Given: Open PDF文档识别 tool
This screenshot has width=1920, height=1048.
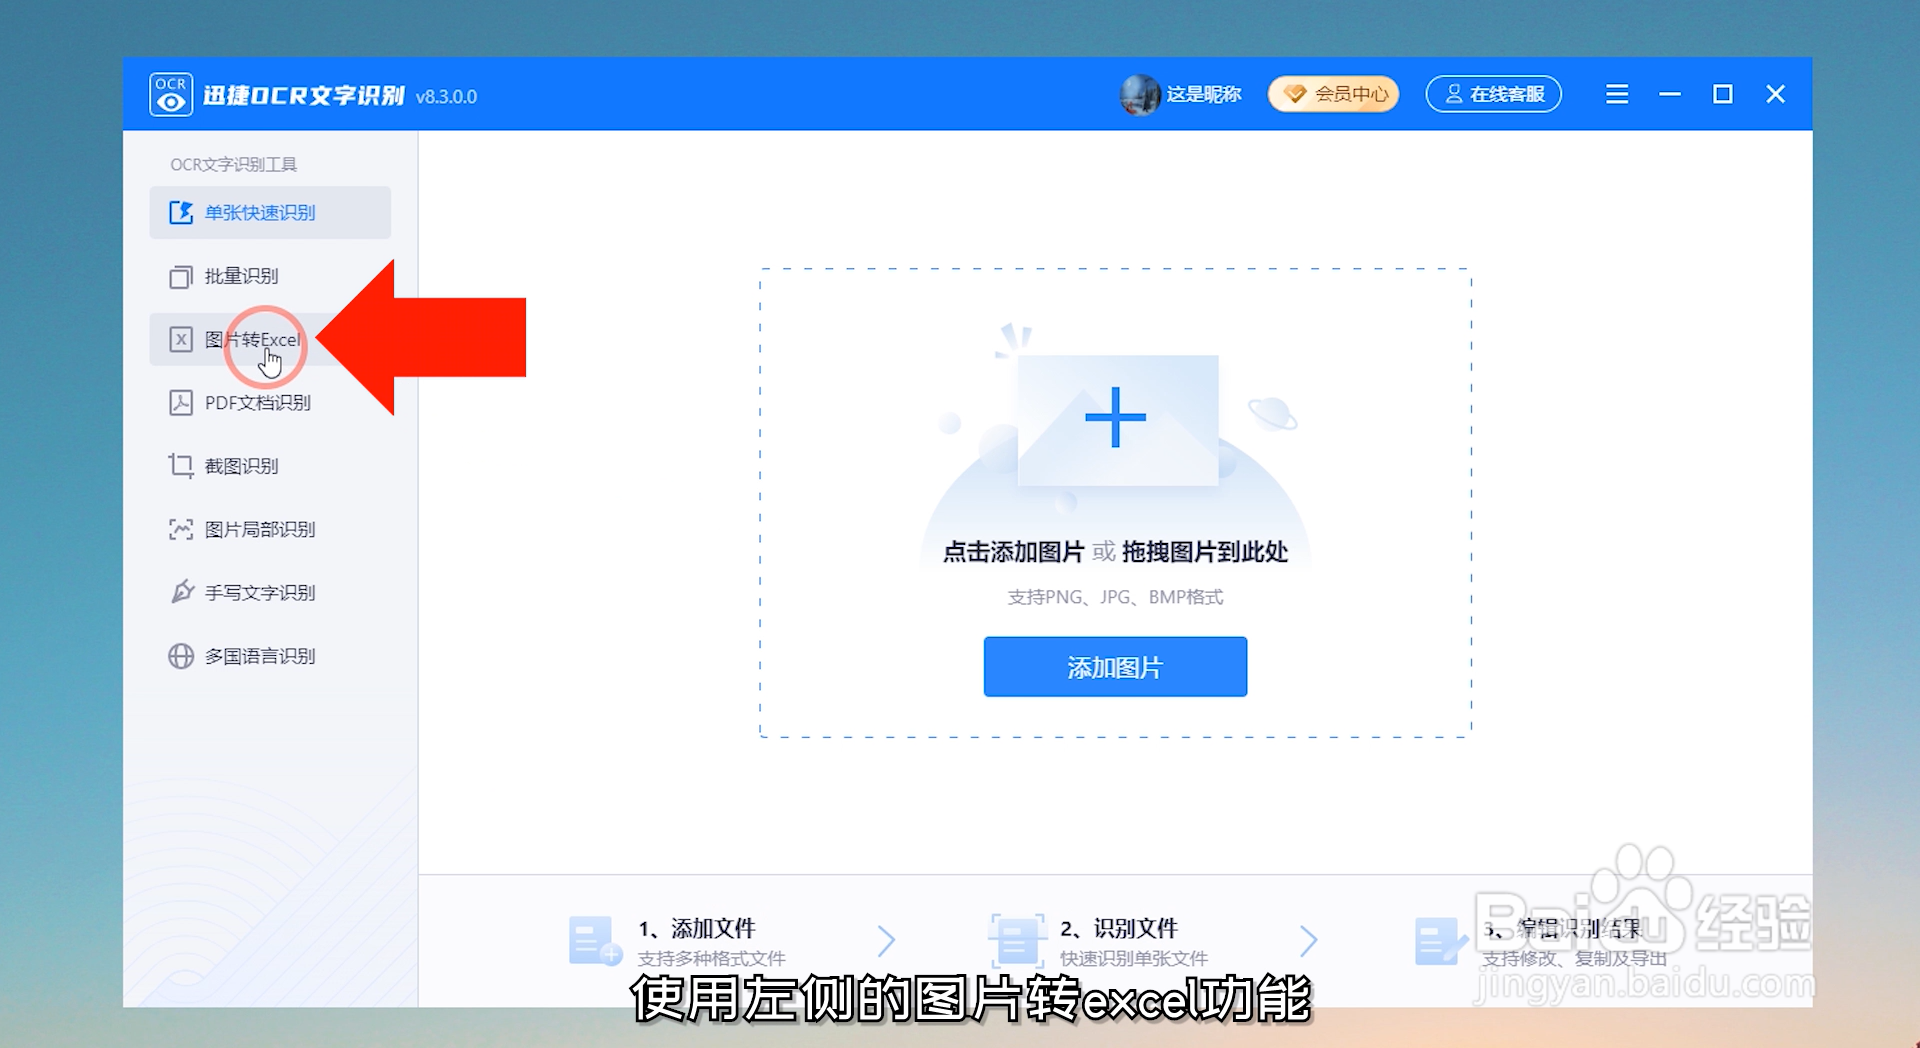Looking at the screenshot, I should pos(270,402).
